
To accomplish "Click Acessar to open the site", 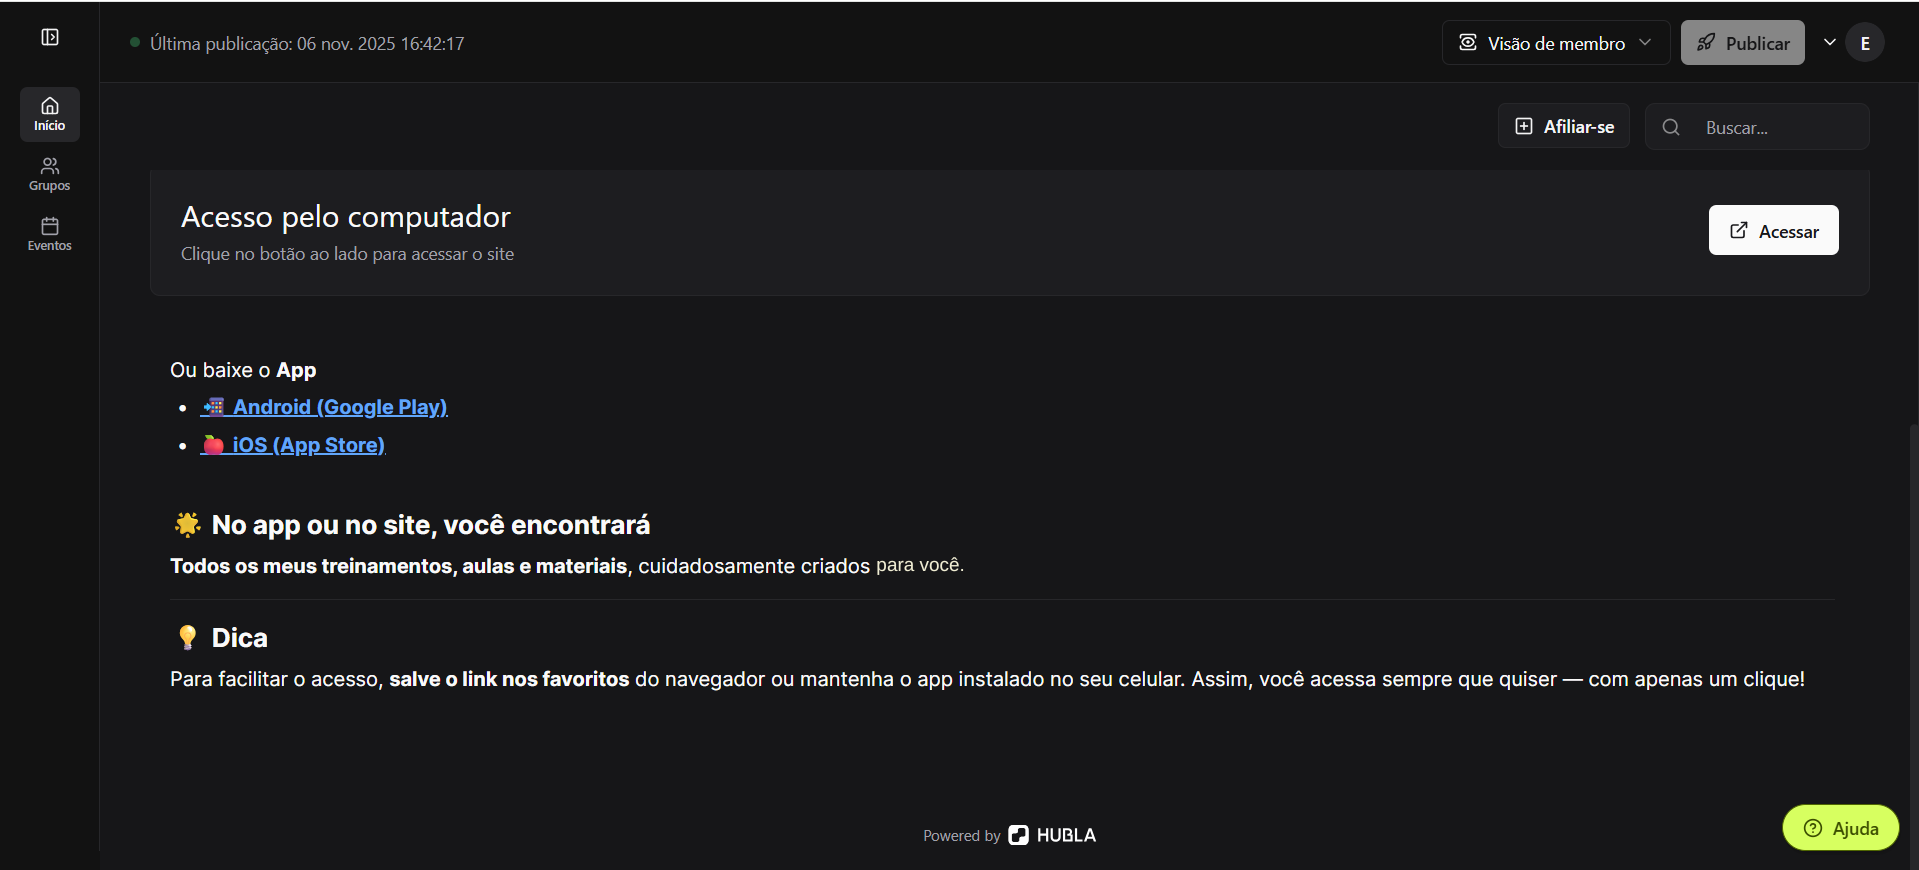I will coord(1773,231).
